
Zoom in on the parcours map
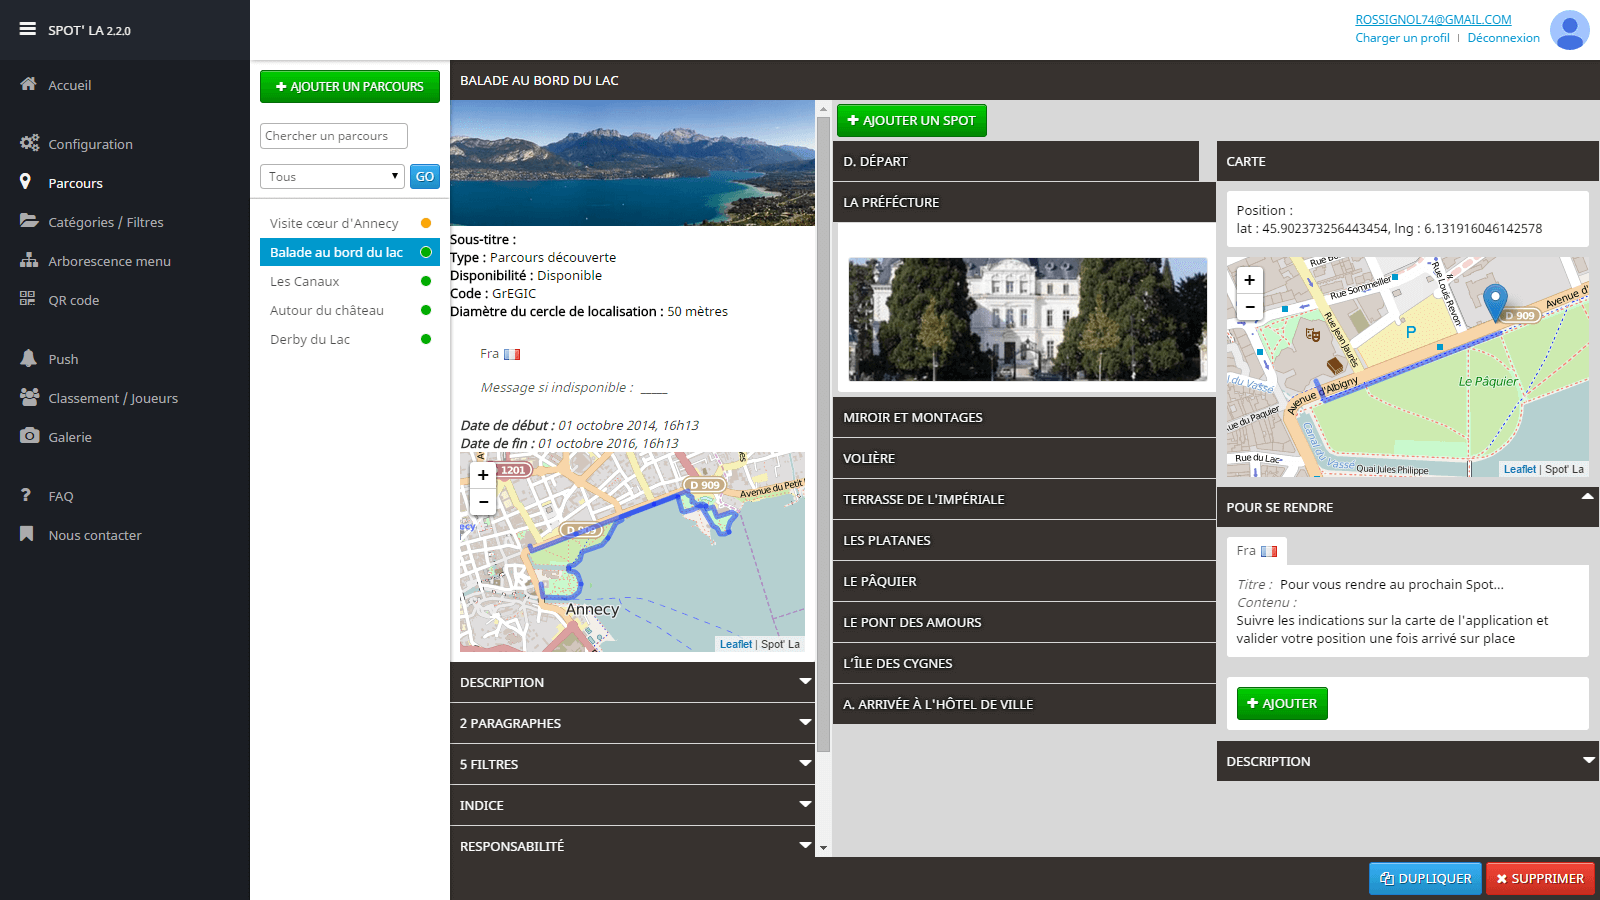(483, 474)
